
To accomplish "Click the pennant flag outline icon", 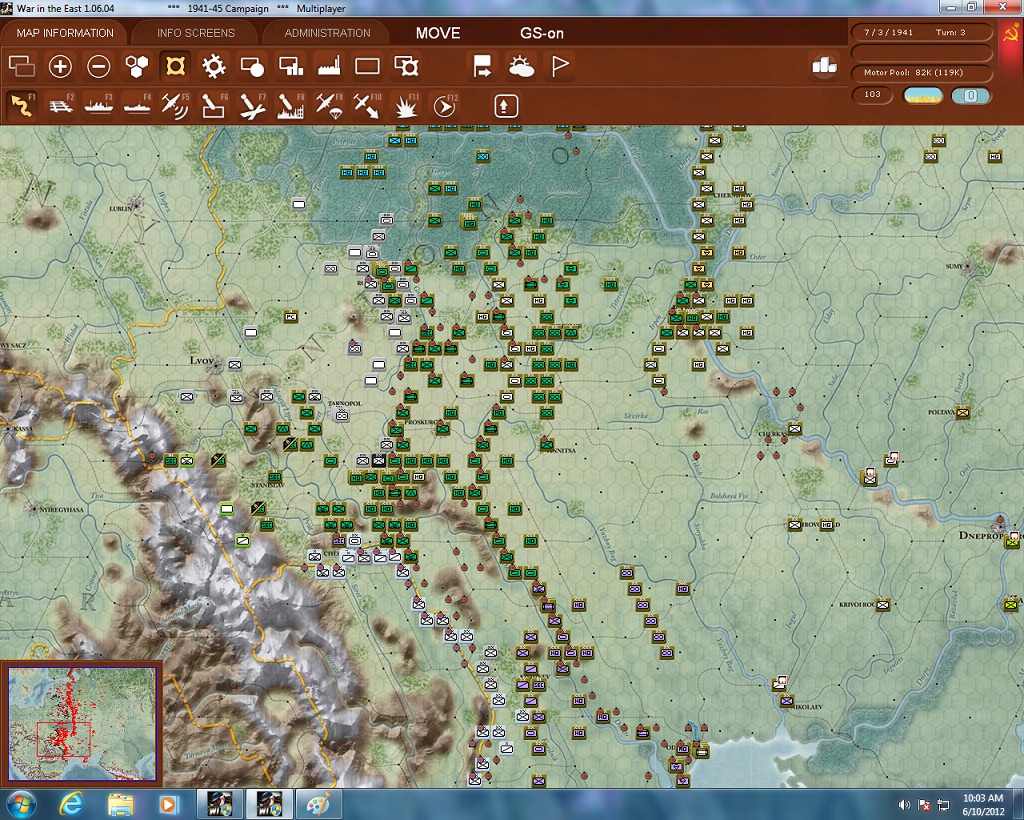I will point(560,66).
